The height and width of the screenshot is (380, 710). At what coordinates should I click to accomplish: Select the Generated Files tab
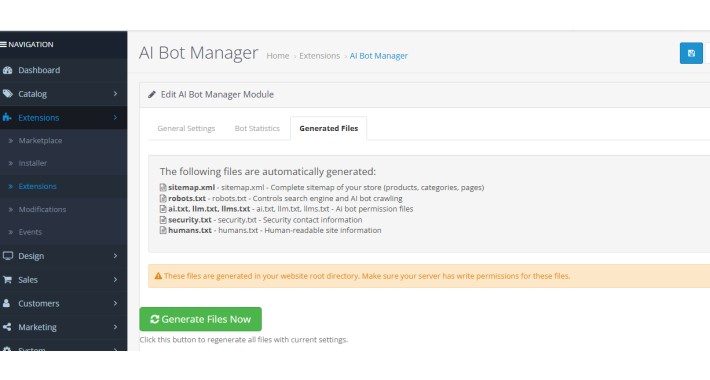pyautogui.click(x=329, y=129)
